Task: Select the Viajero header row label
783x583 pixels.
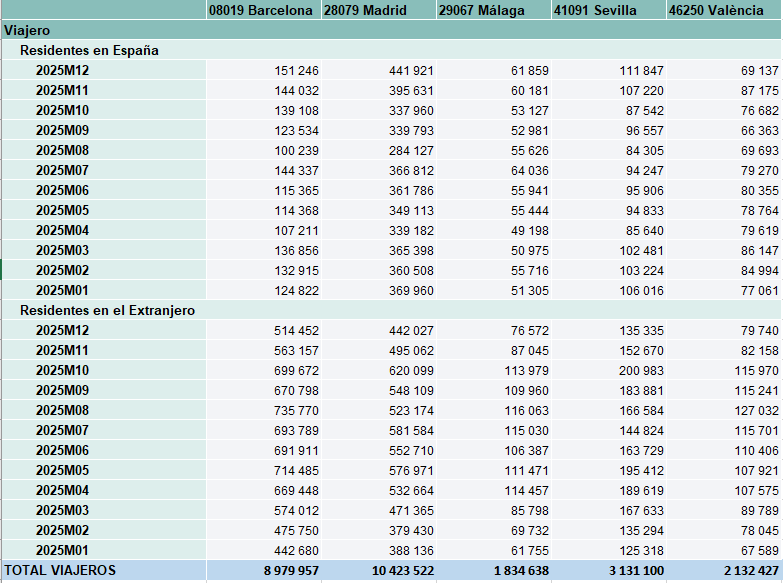Action: click(28, 31)
